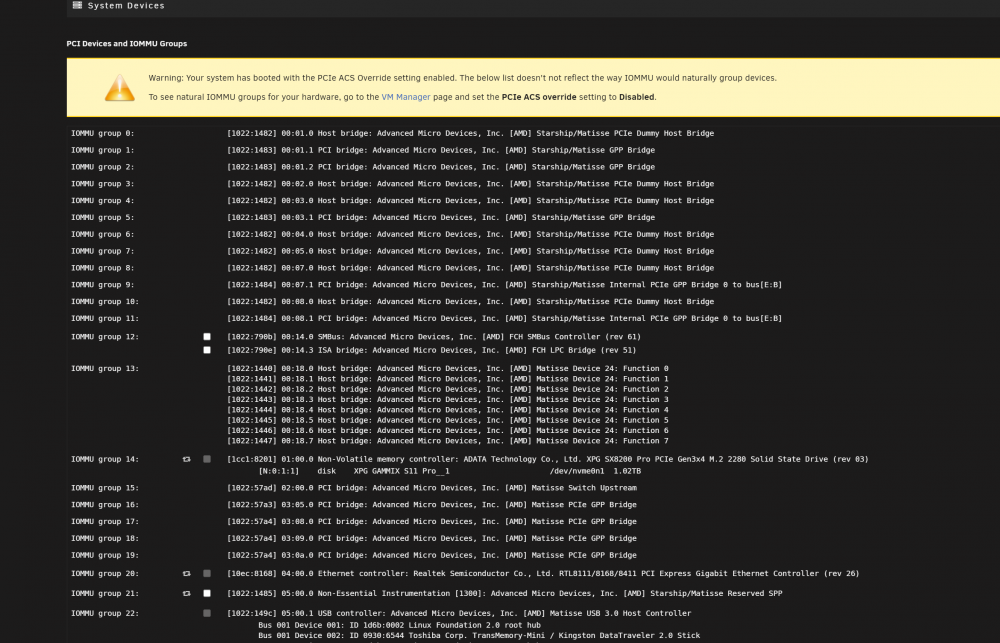
Task: Click the Matisse Device 24: Function 0 row
Action: point(448,369)
